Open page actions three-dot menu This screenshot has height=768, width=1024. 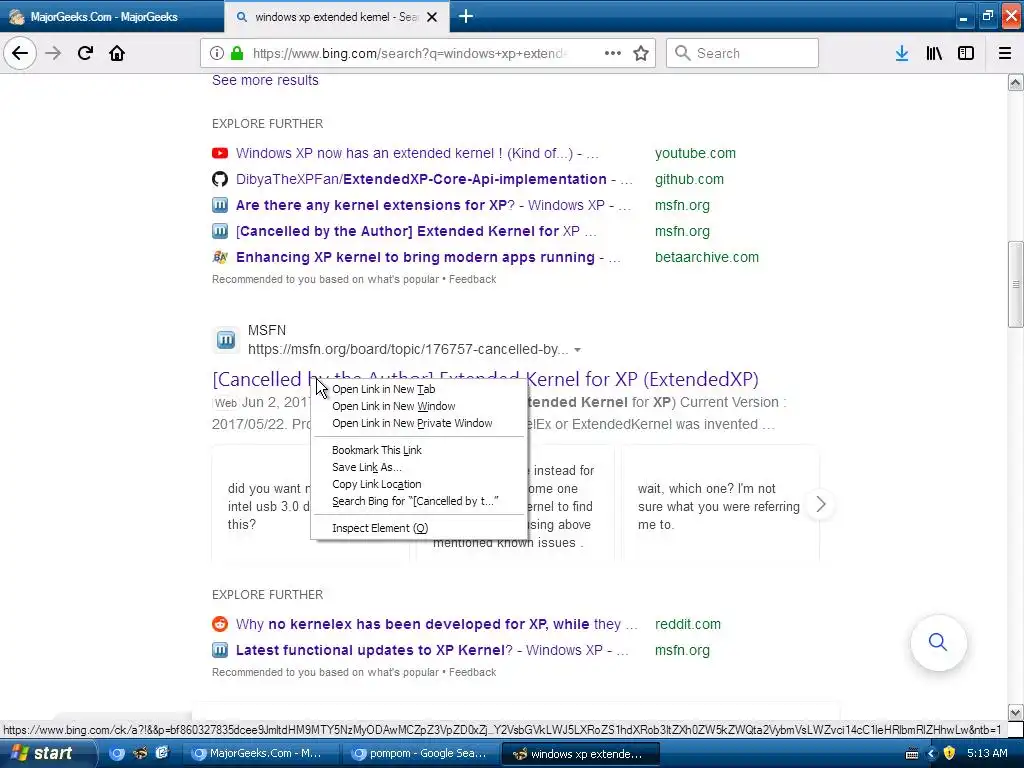tap(613, 53)
